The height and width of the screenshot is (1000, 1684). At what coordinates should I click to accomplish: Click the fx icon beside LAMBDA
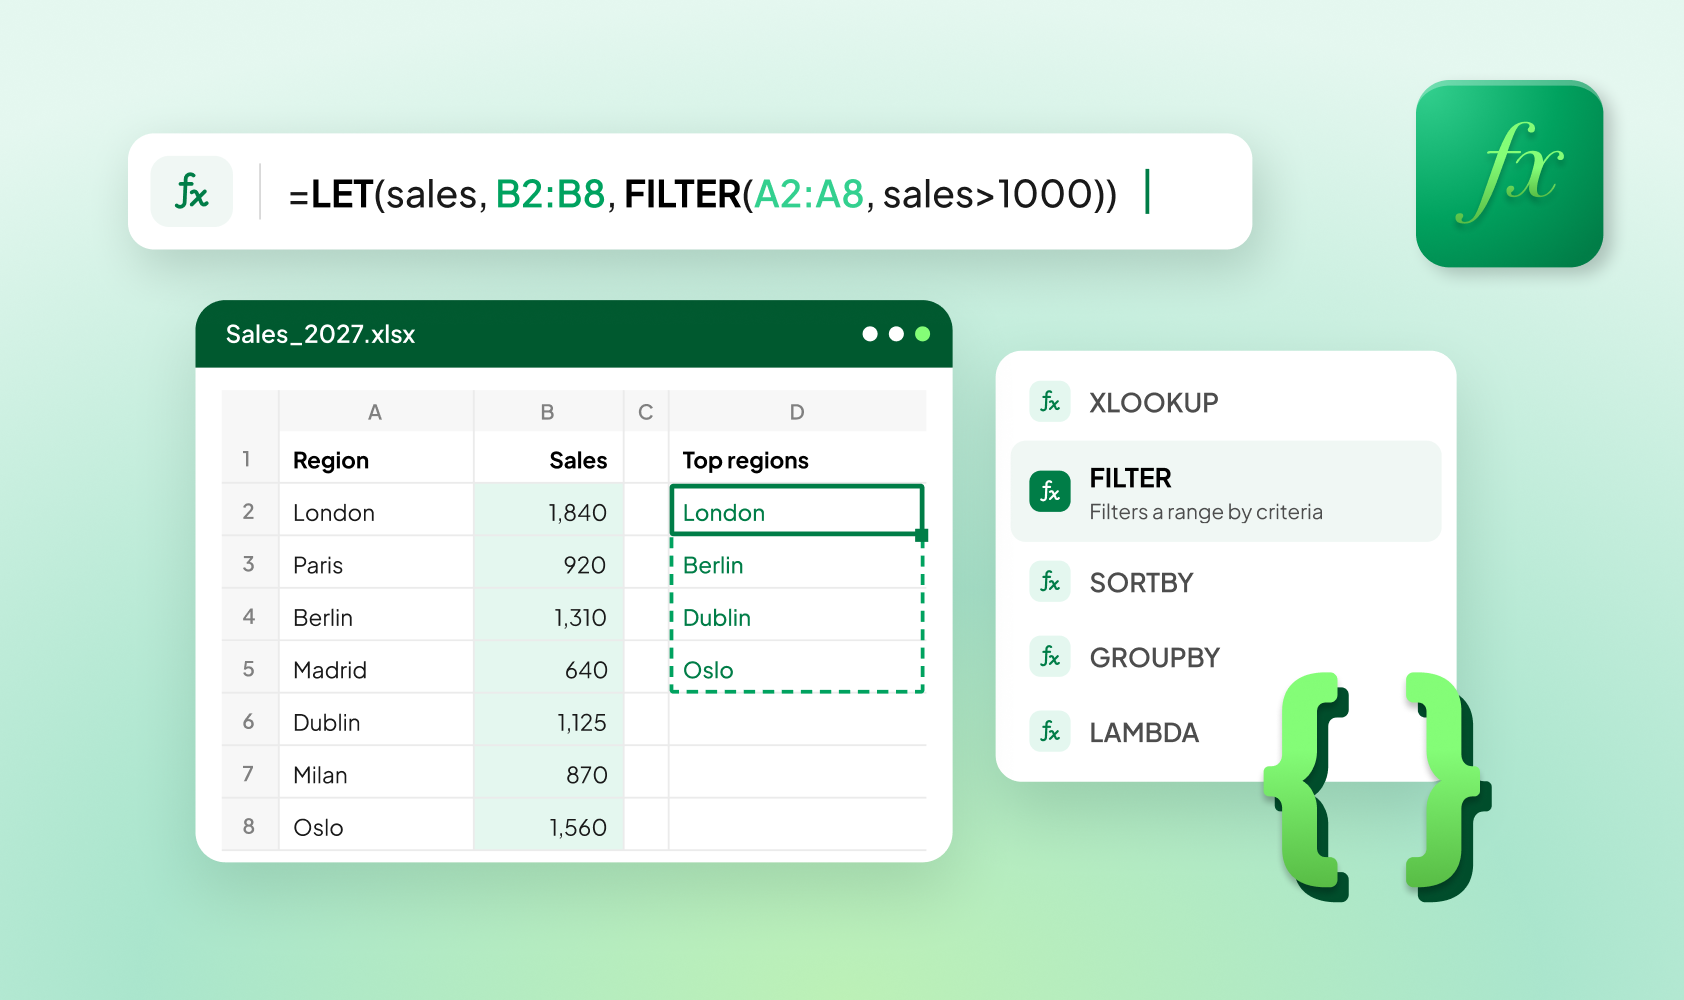(x=1050, y=732)
